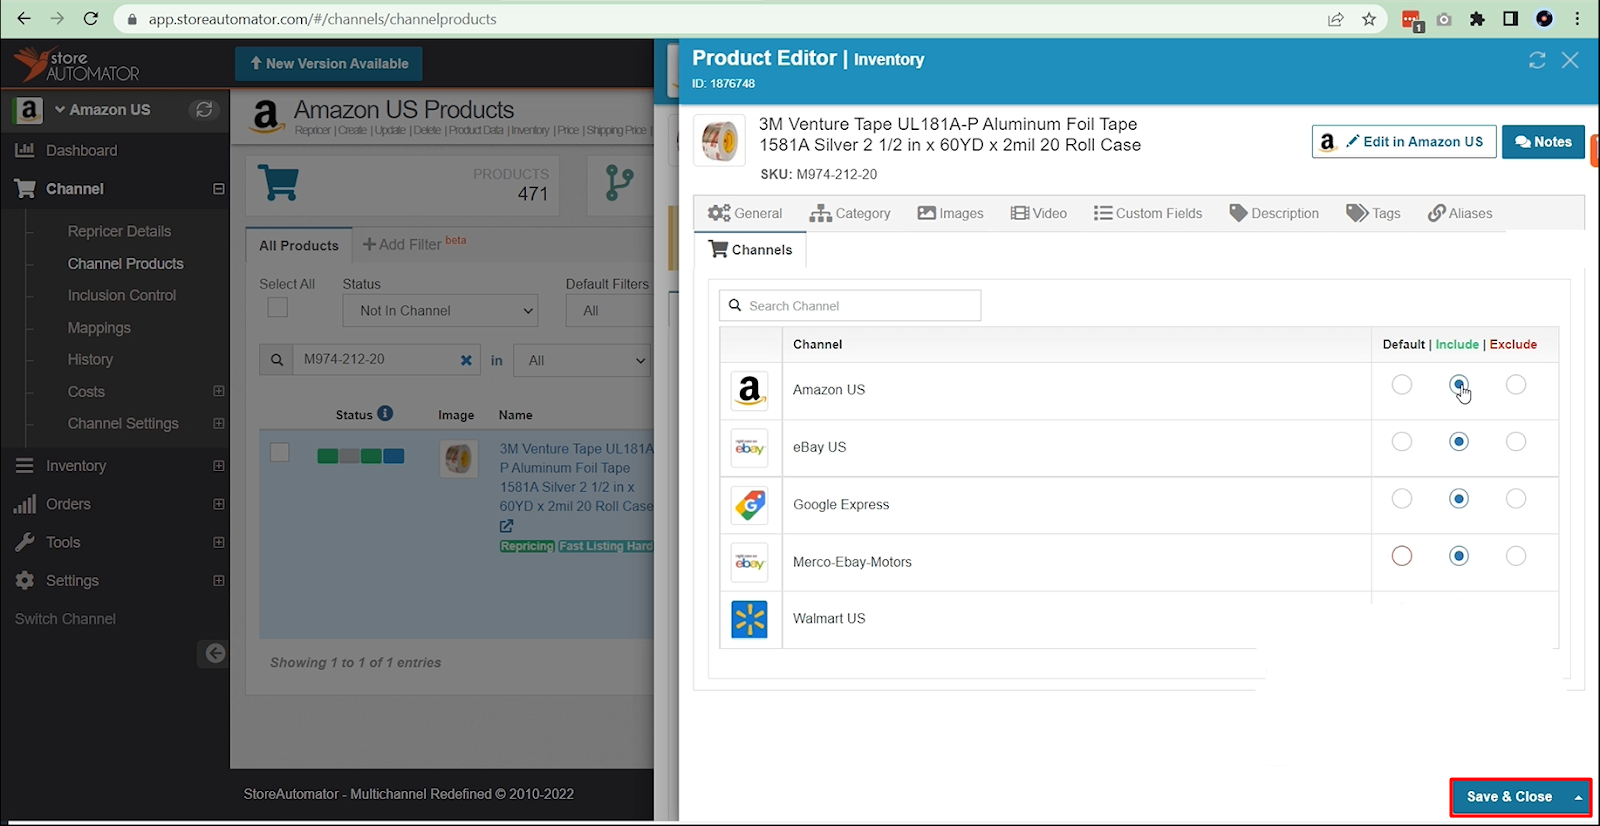Click the Save & Close button
Viewport: 1600px width, 826px height.
(x=1509, y=797)
